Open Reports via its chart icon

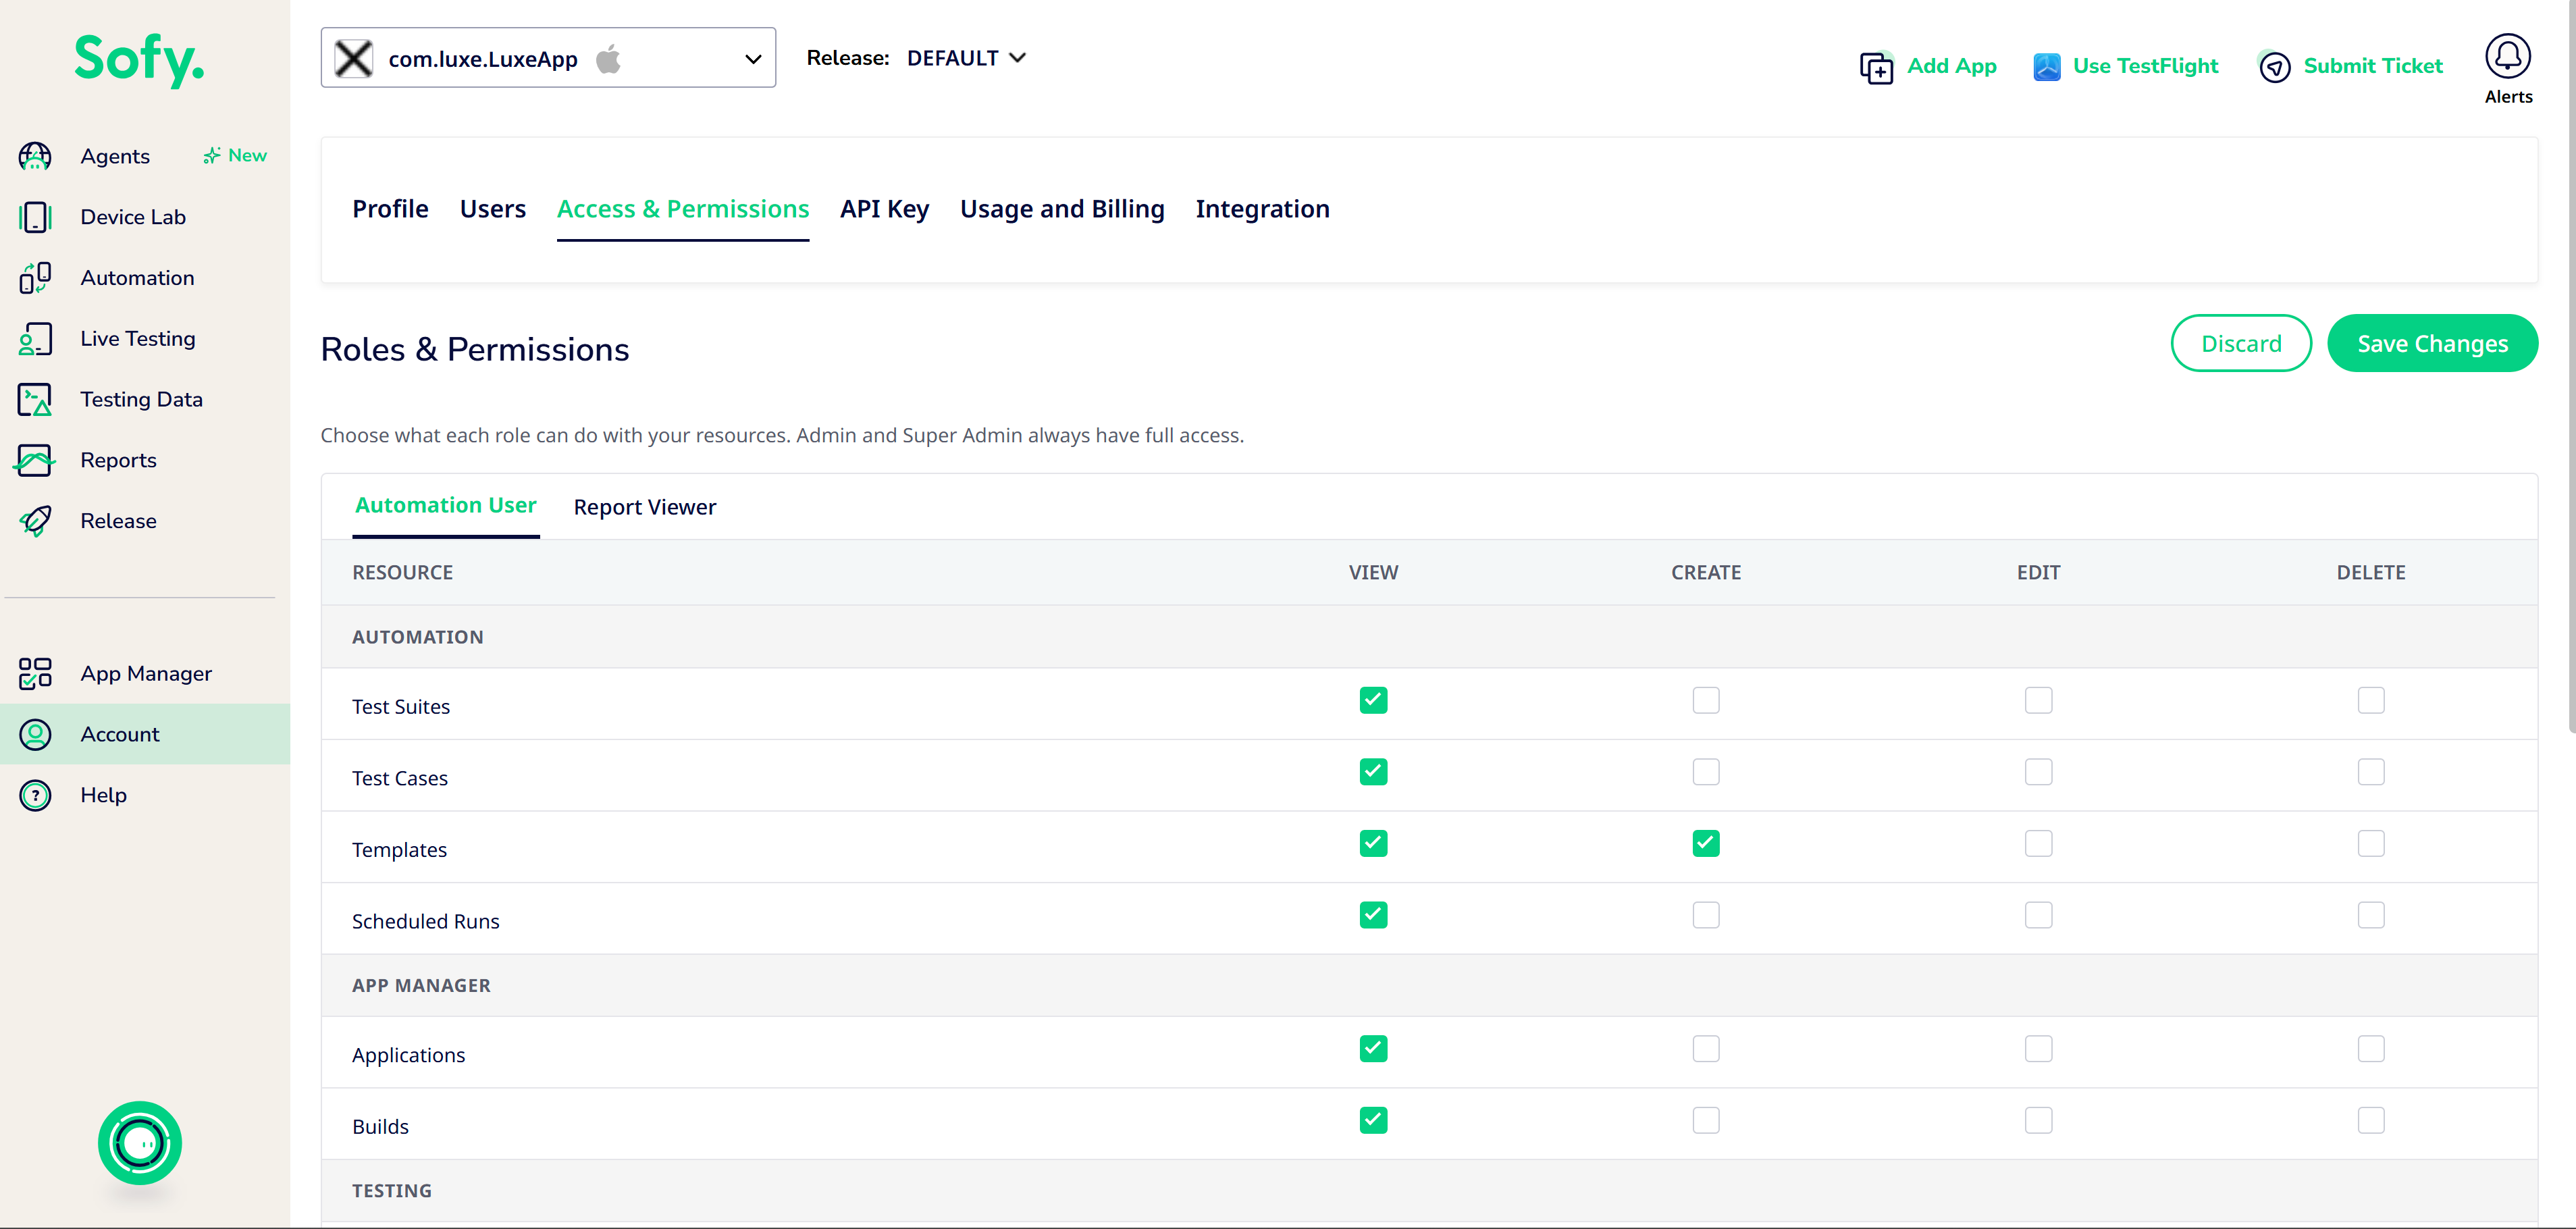pyautogui.click(x=35, y=461)
